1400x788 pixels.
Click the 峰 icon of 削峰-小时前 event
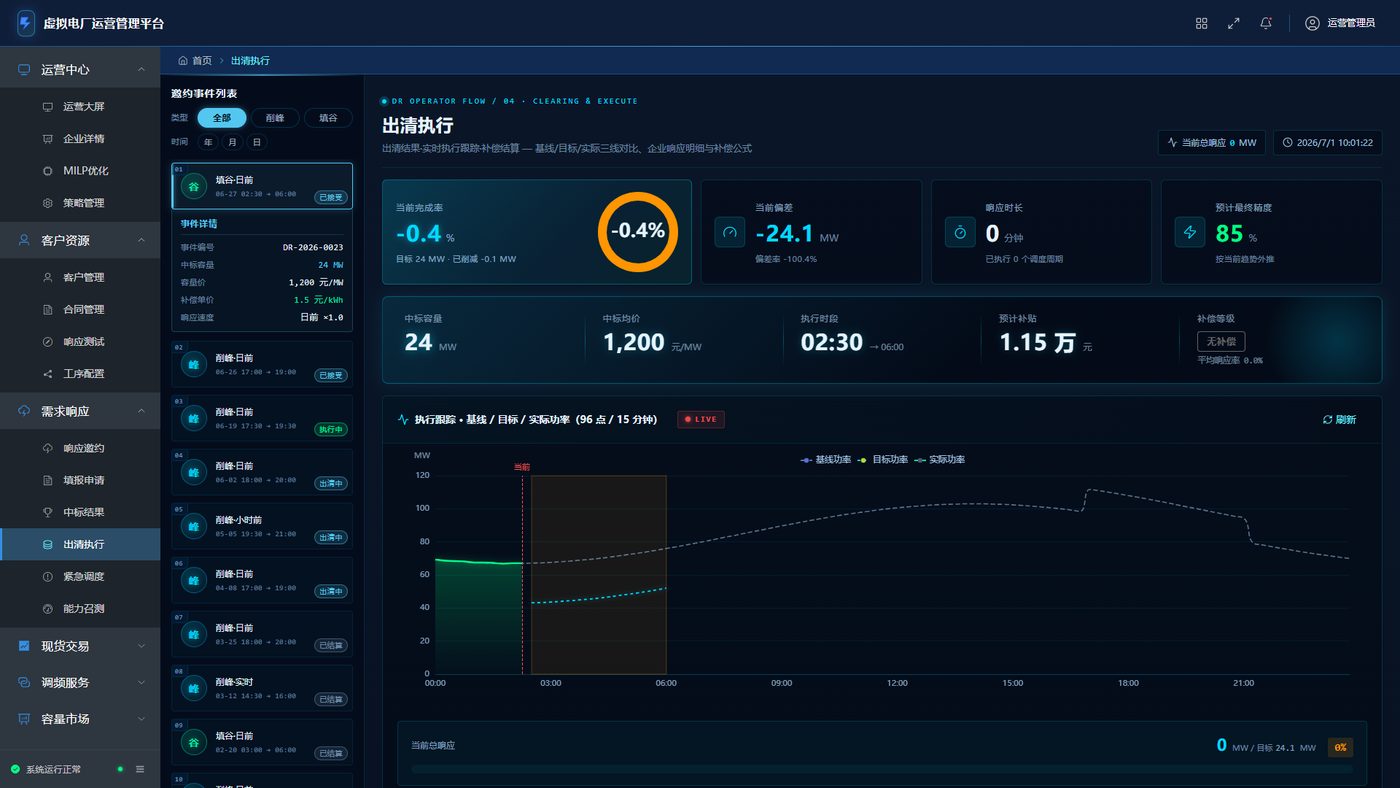point(194,526)
